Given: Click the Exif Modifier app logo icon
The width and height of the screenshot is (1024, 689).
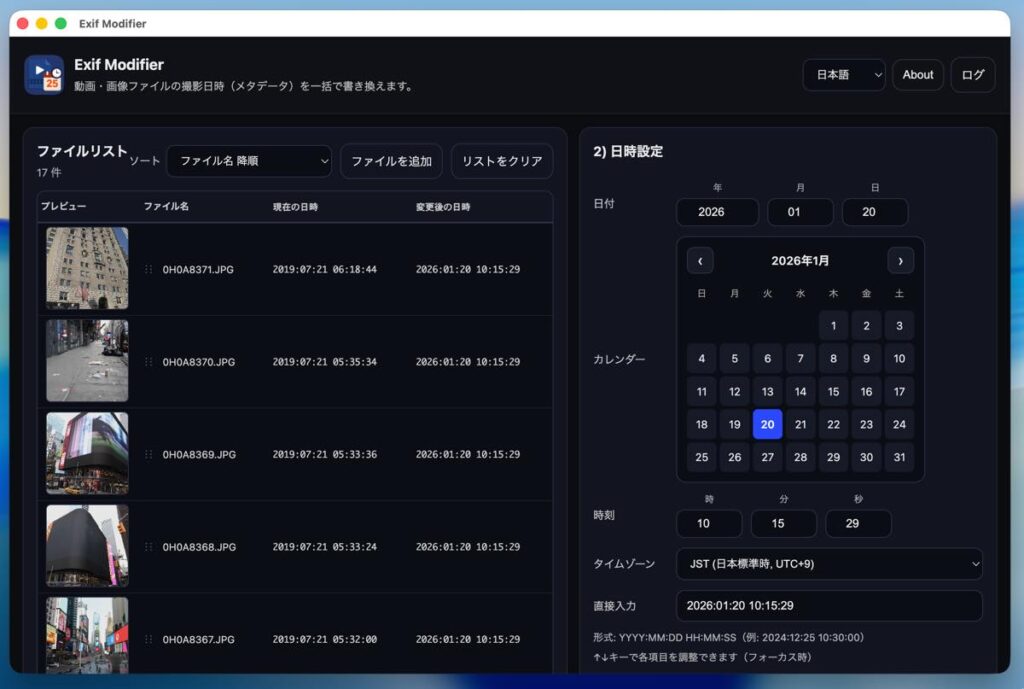Looking at the screenshot, I should [44, 75].
